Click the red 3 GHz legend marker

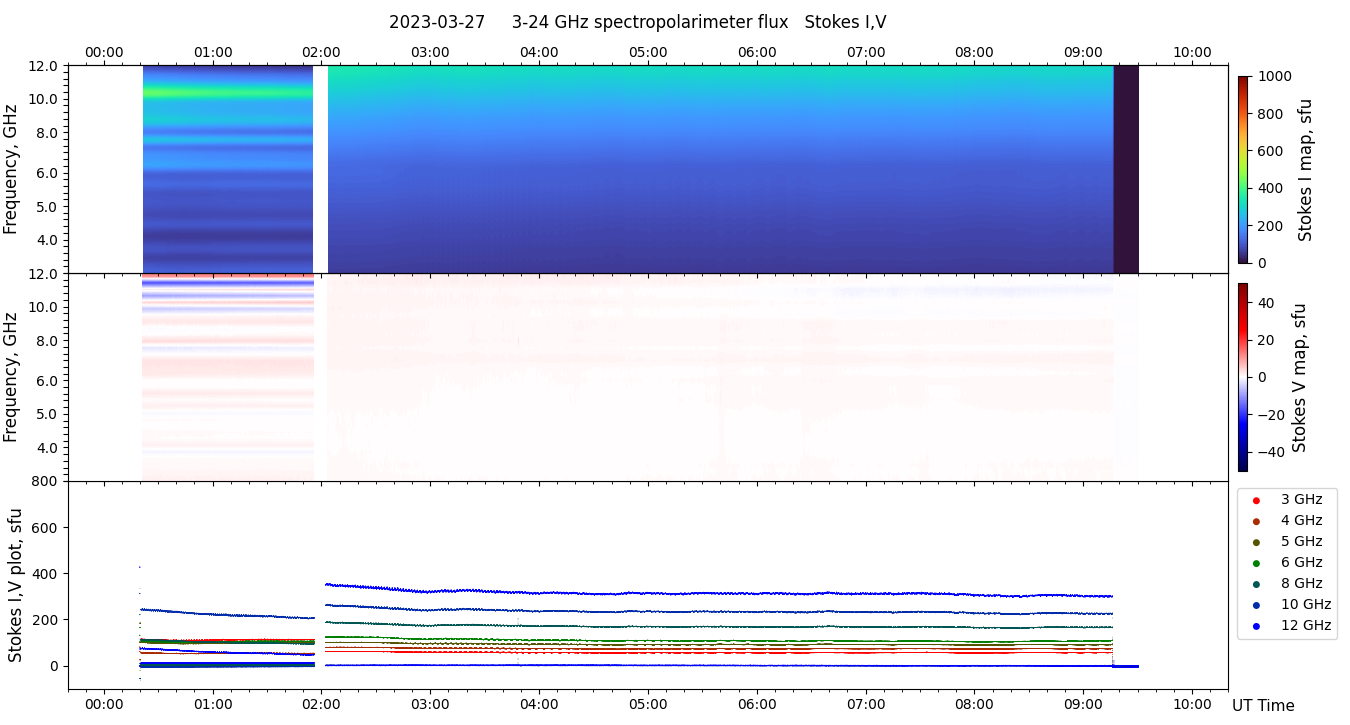tap(1256, 500)
